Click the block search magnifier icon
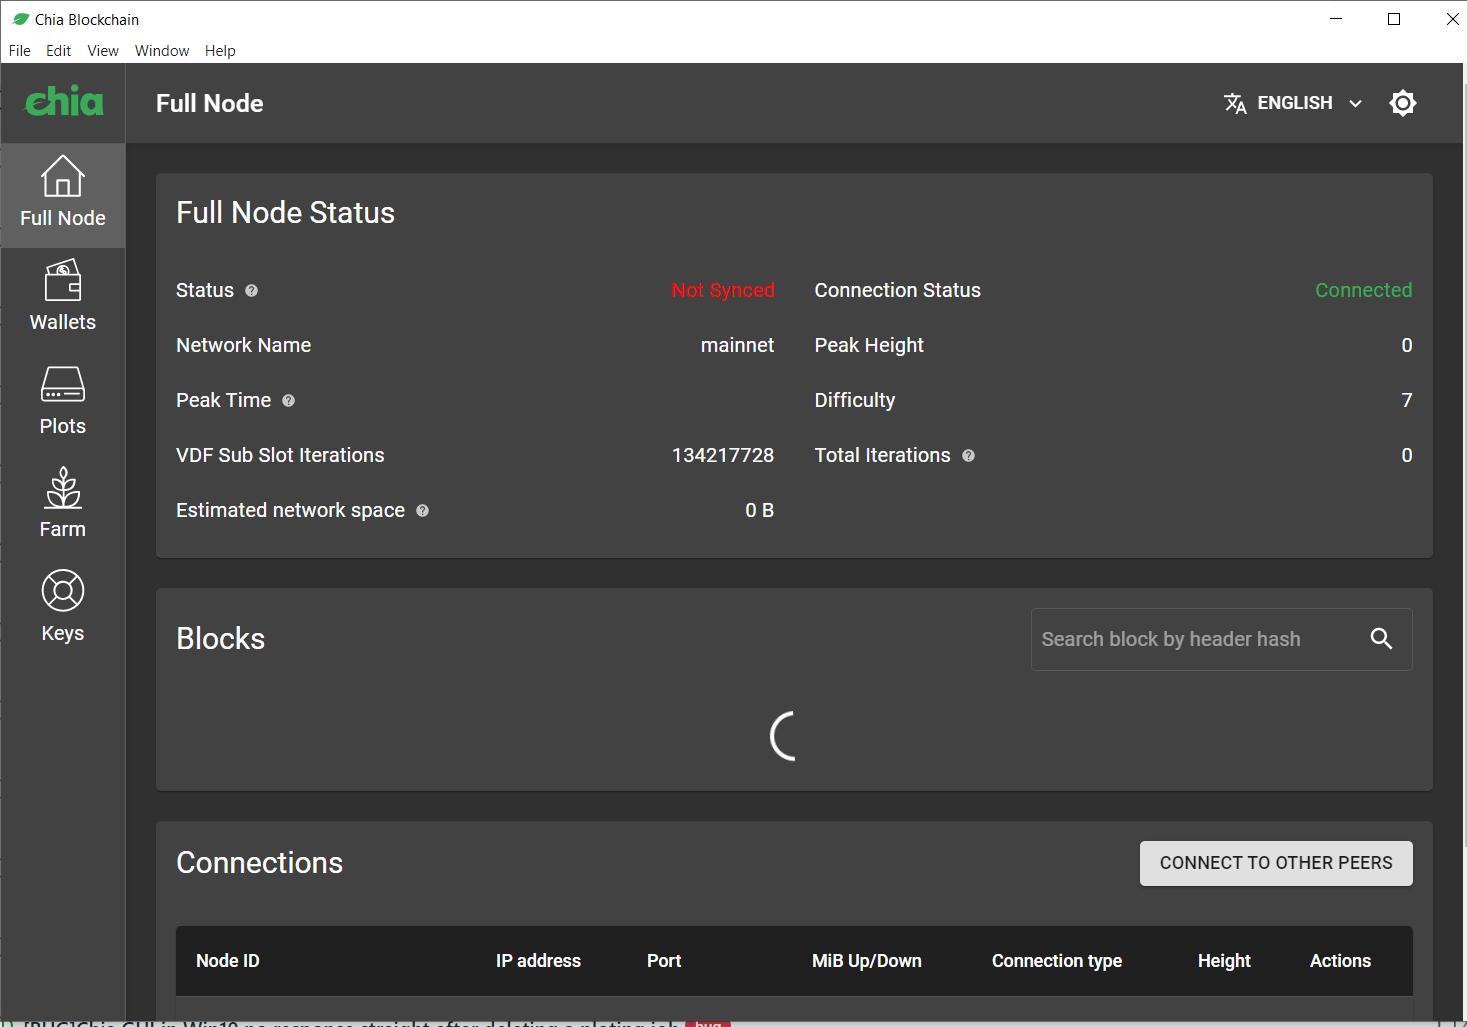This screenshot has width=1467, height=1027. click(1382, 639)
